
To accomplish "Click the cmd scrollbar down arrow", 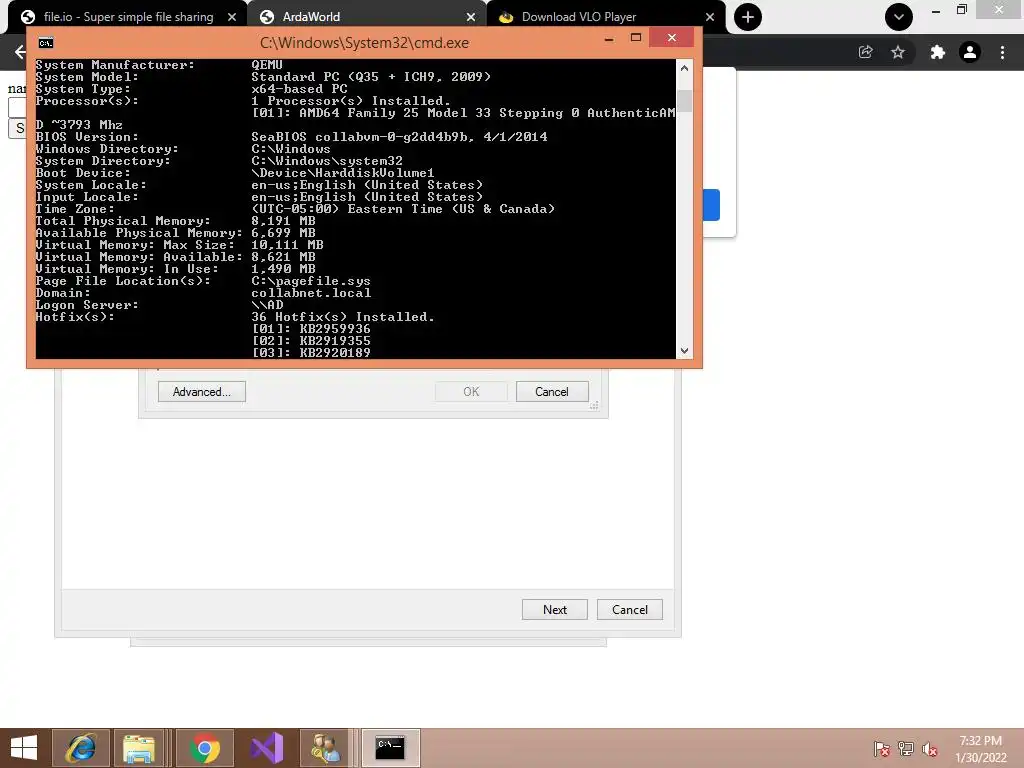I will click(684, 351).
